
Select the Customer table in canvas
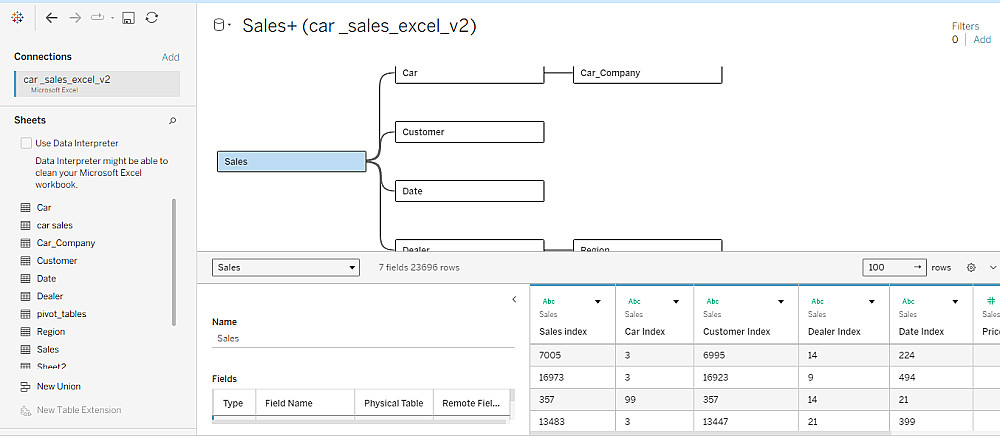469,132
